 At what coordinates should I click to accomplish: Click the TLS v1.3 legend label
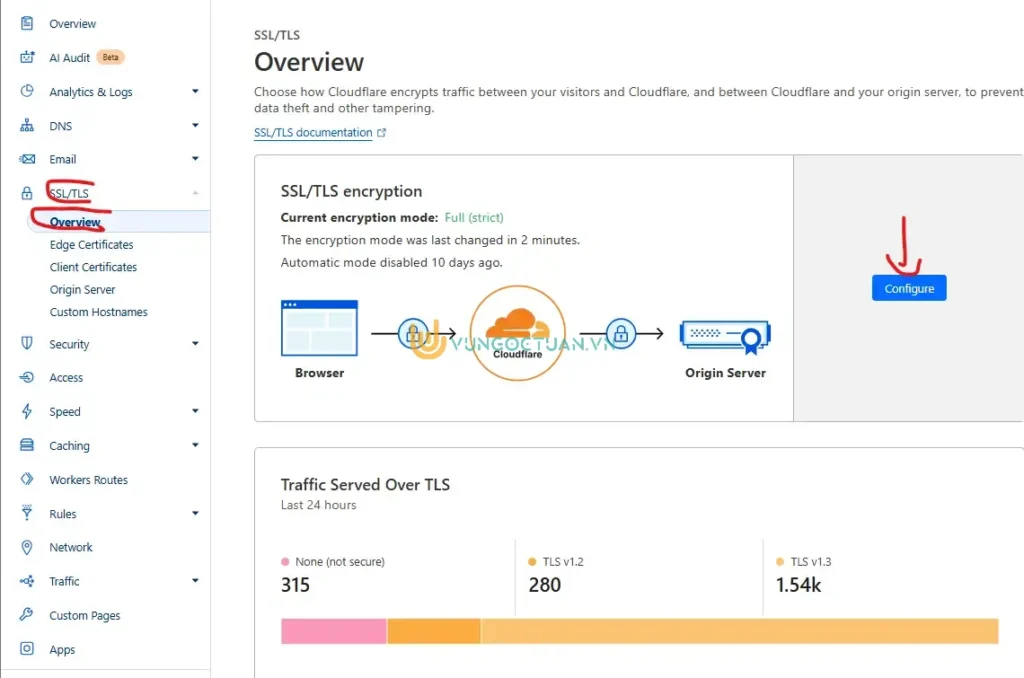point(810,562)
